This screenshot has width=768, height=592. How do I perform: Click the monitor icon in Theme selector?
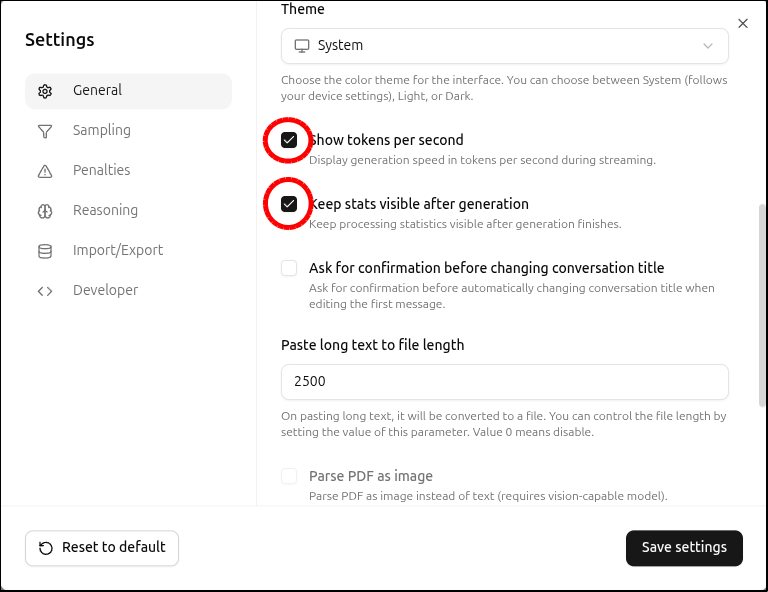point(301,46)
